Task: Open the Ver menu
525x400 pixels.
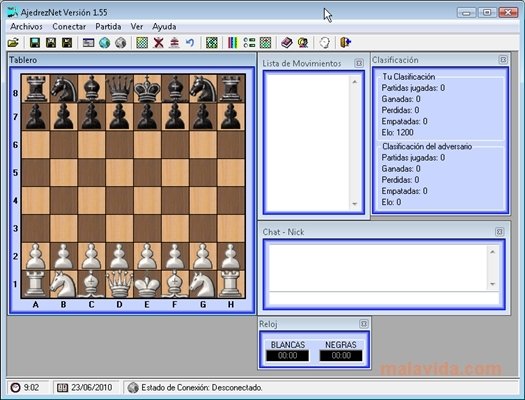Action: coord(137,26)
